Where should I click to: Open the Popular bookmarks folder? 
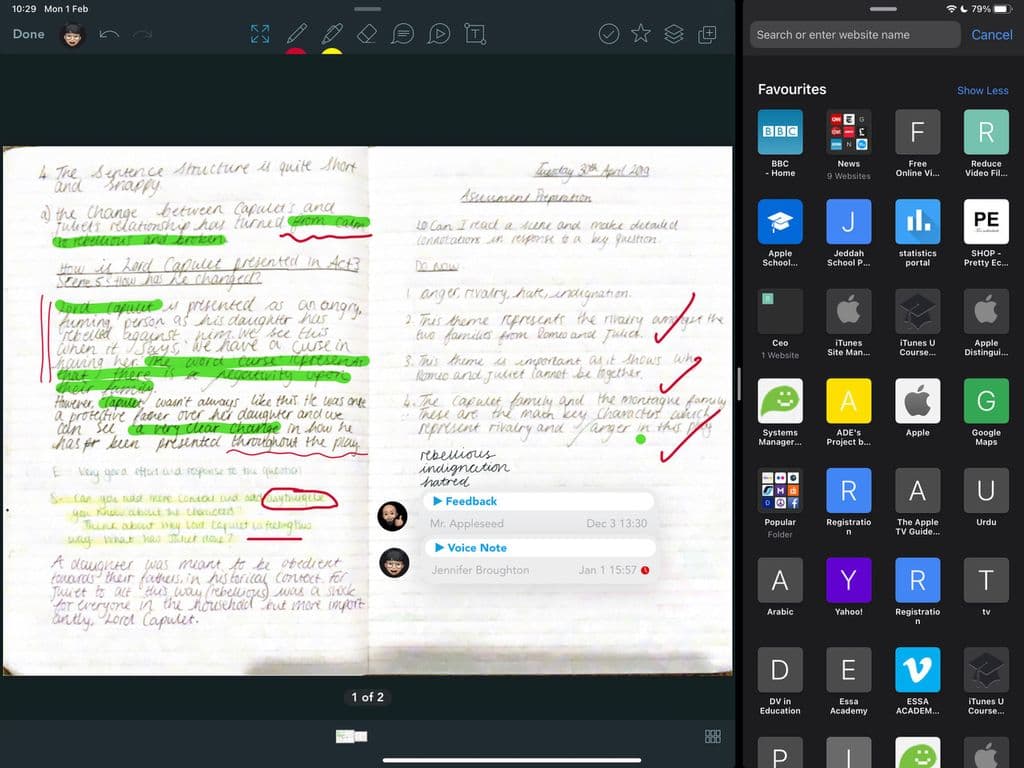pyautogui.click(x=780, y=490)
